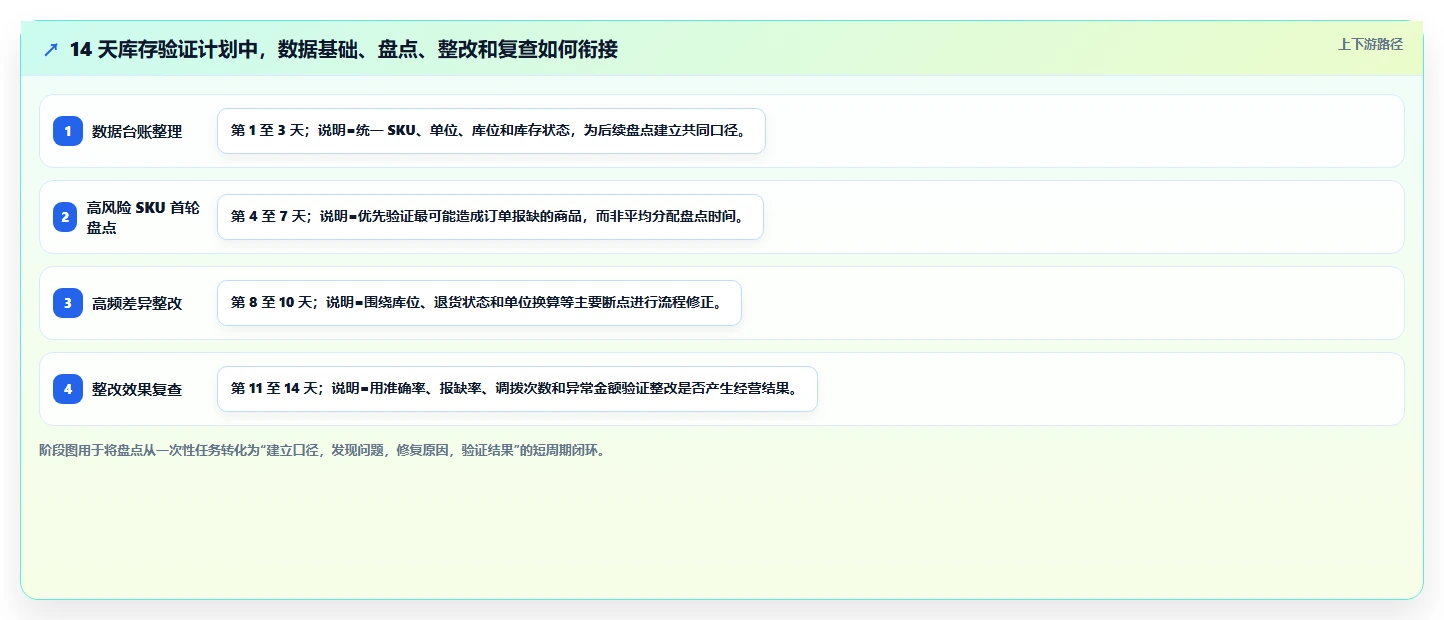Screen dimensions: 1444x620
Task: Select the 高频差异整改 step label
Action: tap(137, 303)
